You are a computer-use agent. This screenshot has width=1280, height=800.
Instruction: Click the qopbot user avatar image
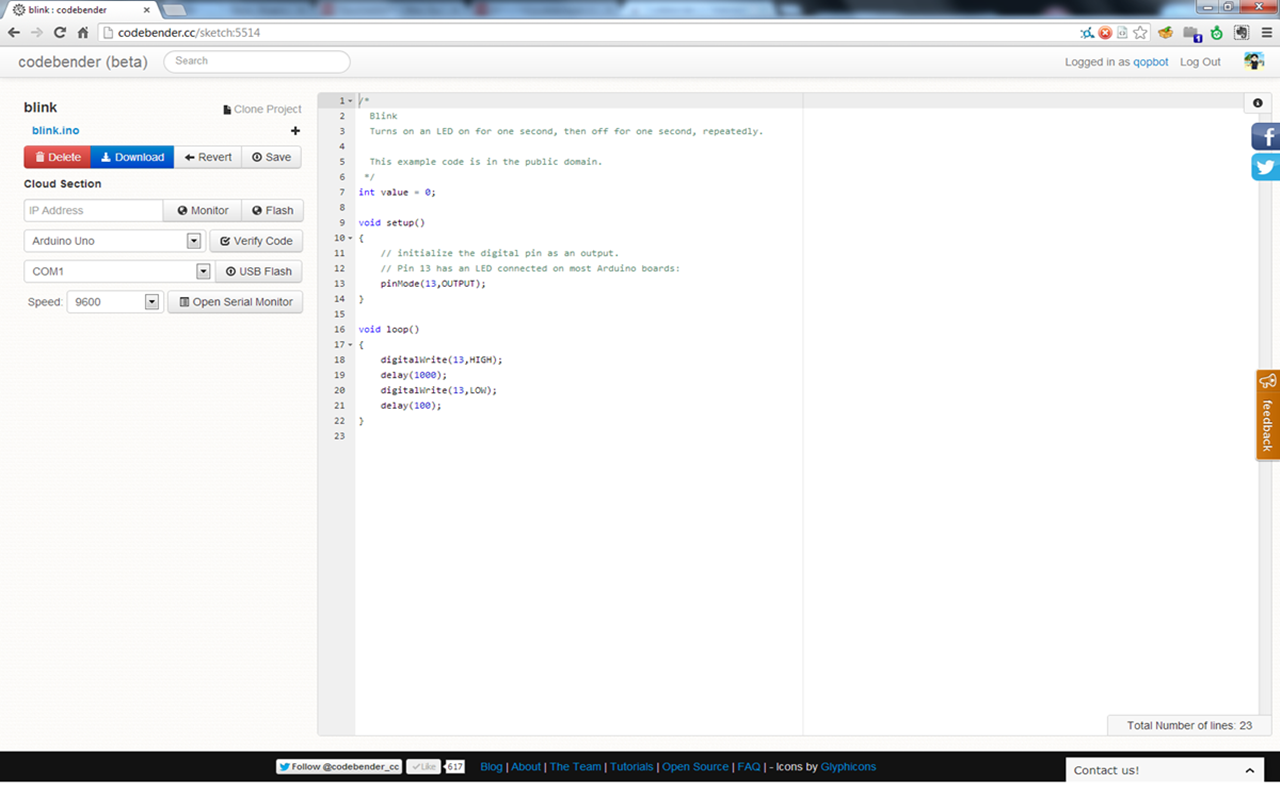tap(1253, 61)
